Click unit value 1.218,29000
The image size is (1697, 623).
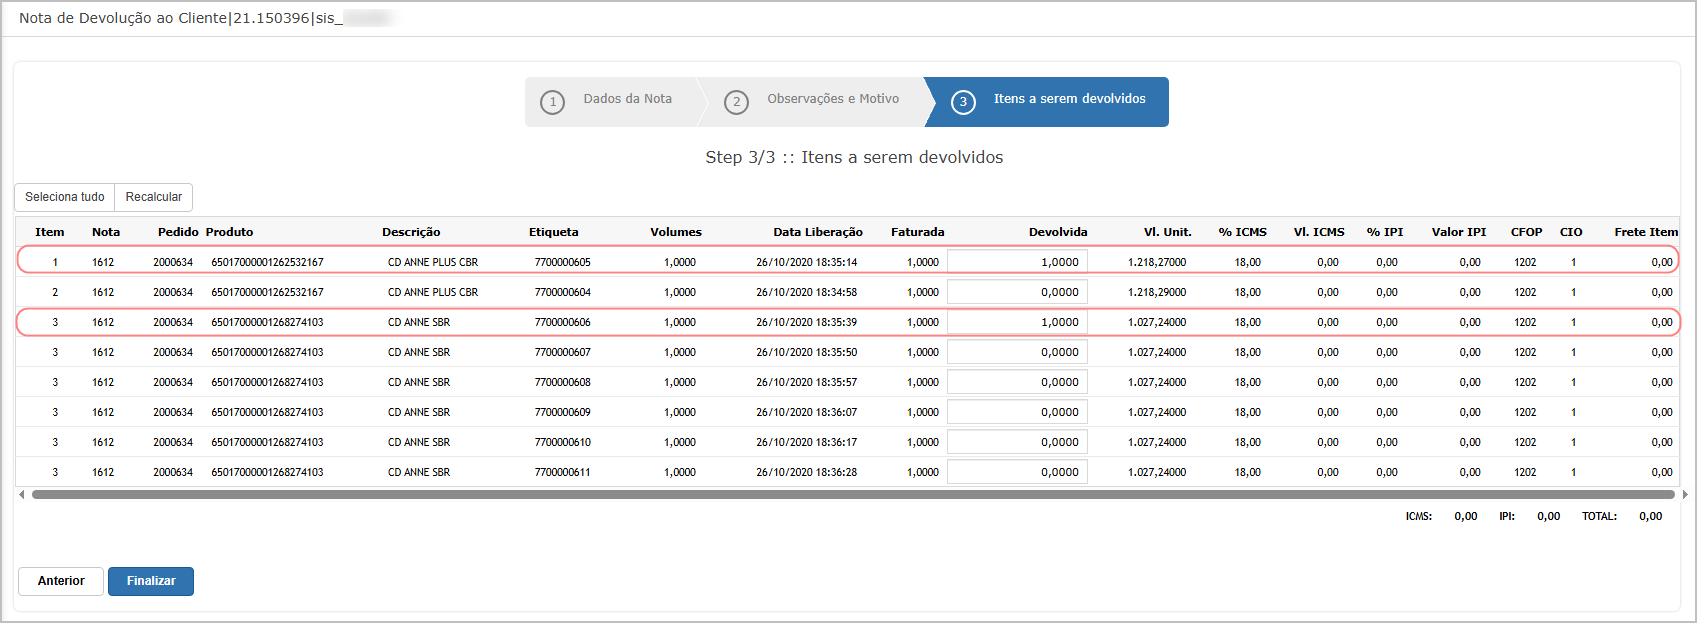[x=1157, y=292]
